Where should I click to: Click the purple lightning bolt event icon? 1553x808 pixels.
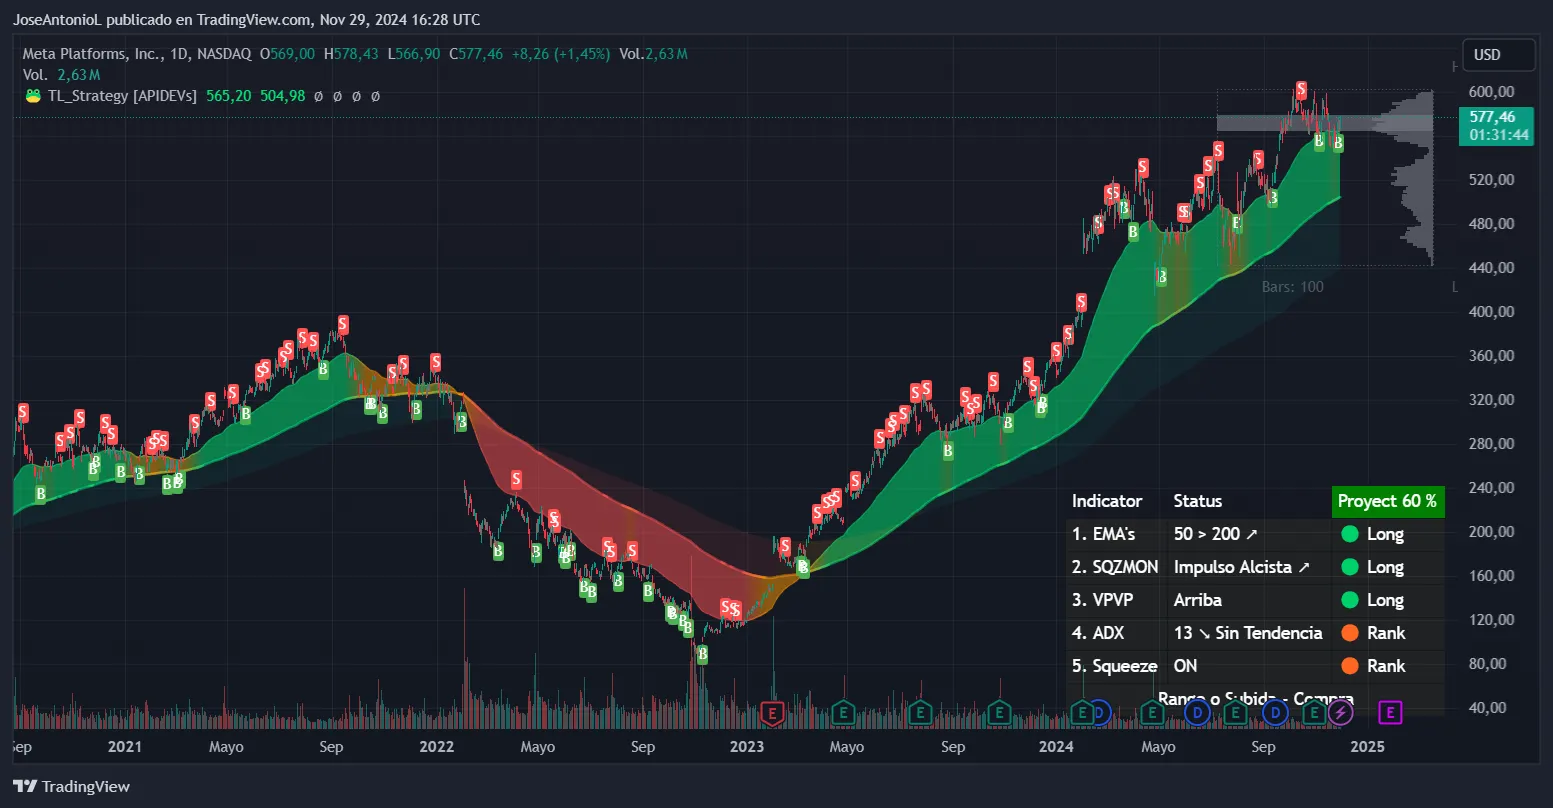click(1340, 712)
